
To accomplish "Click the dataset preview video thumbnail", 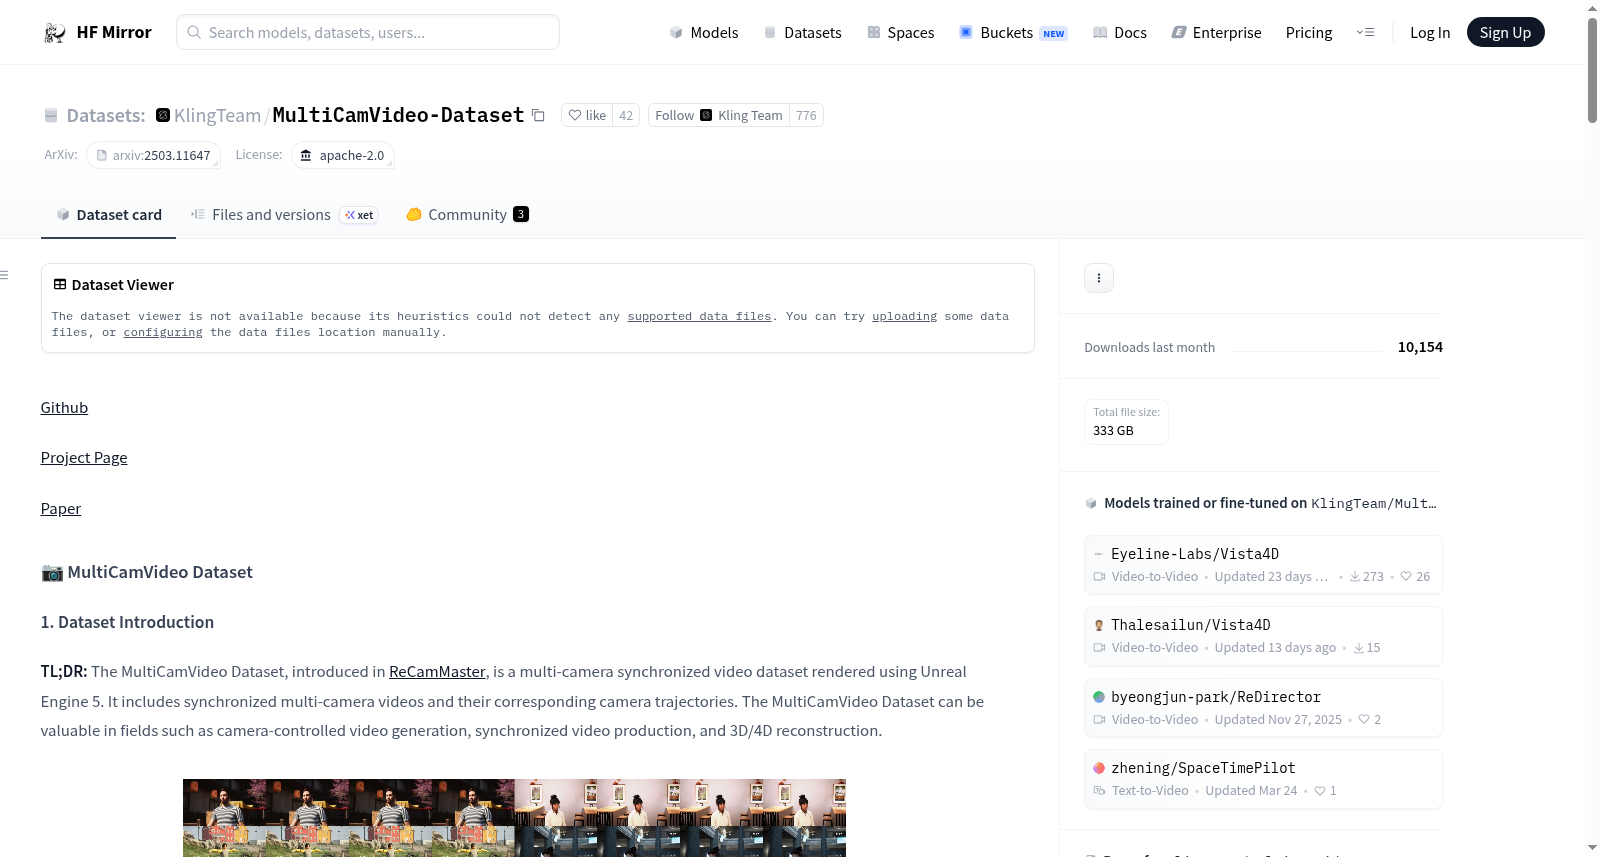I will point(514,818).
